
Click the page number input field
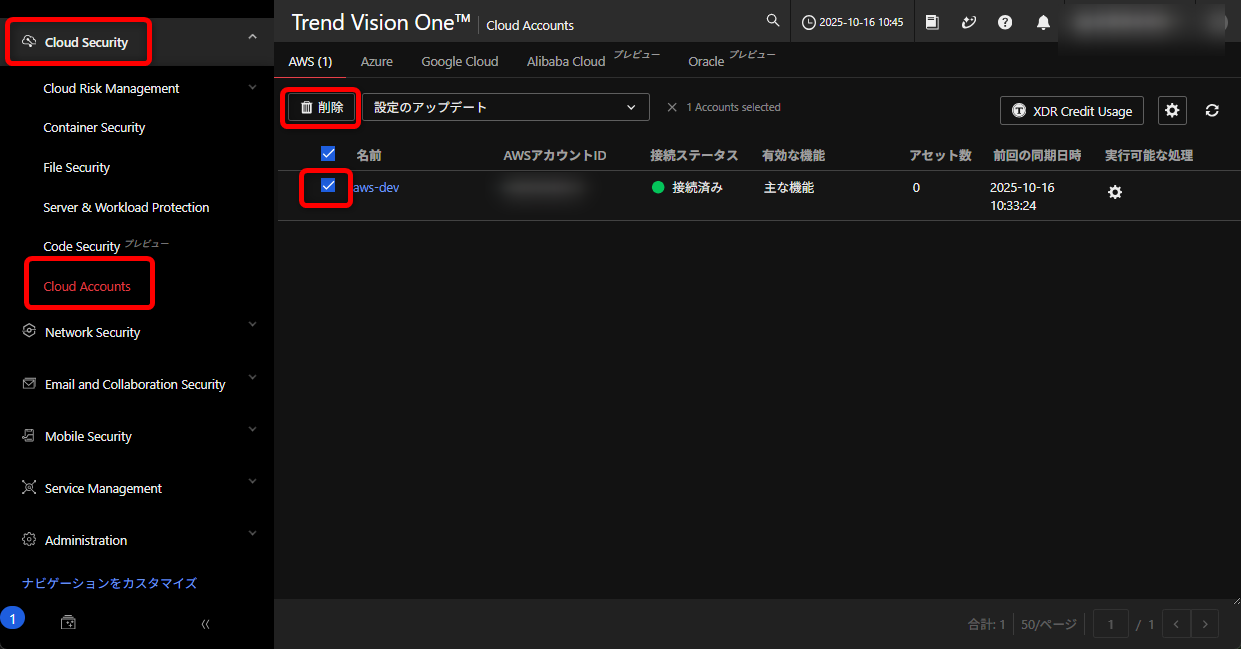[1110, 624]
